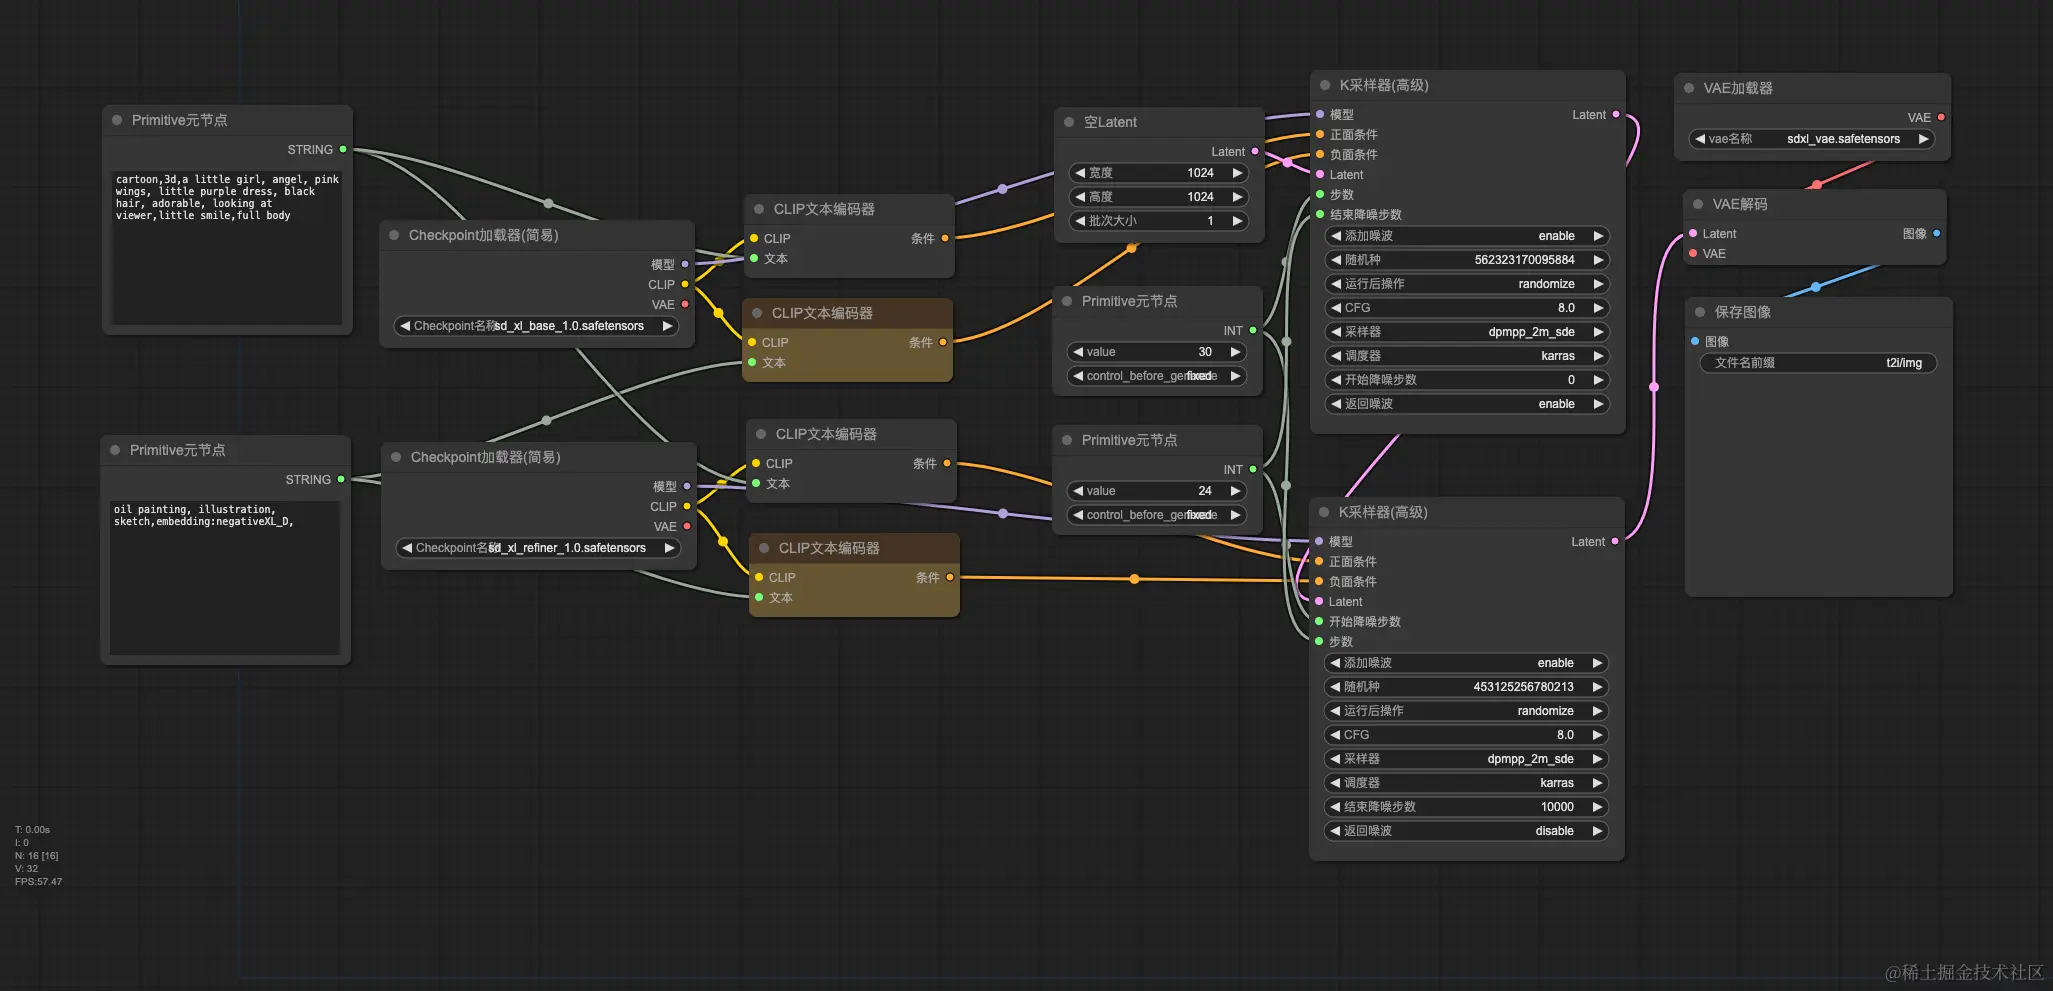Image resolution: width=2053 pixels, height=991 pixels.
Task: Click the lower K采样器(高级) node title
Action: [x=1383, y=512]
